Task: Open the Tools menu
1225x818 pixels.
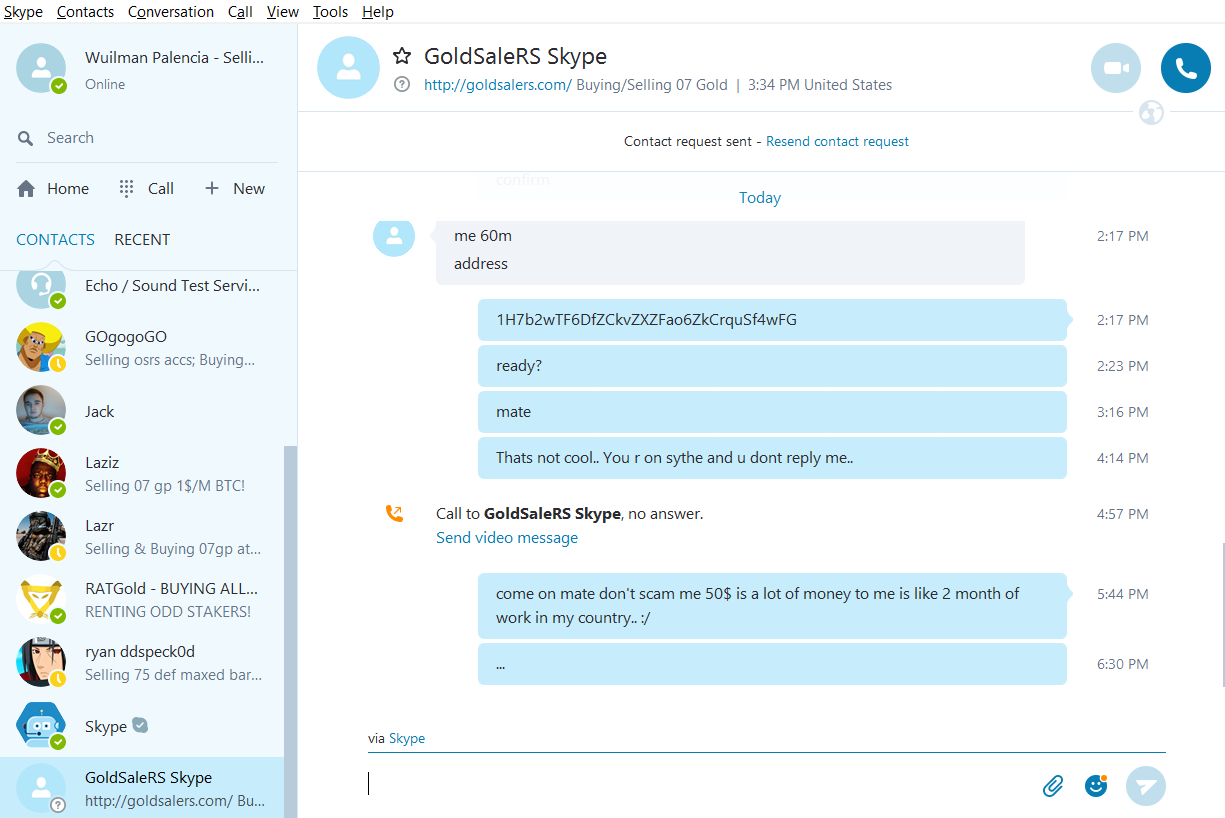Action: [330, 12]
